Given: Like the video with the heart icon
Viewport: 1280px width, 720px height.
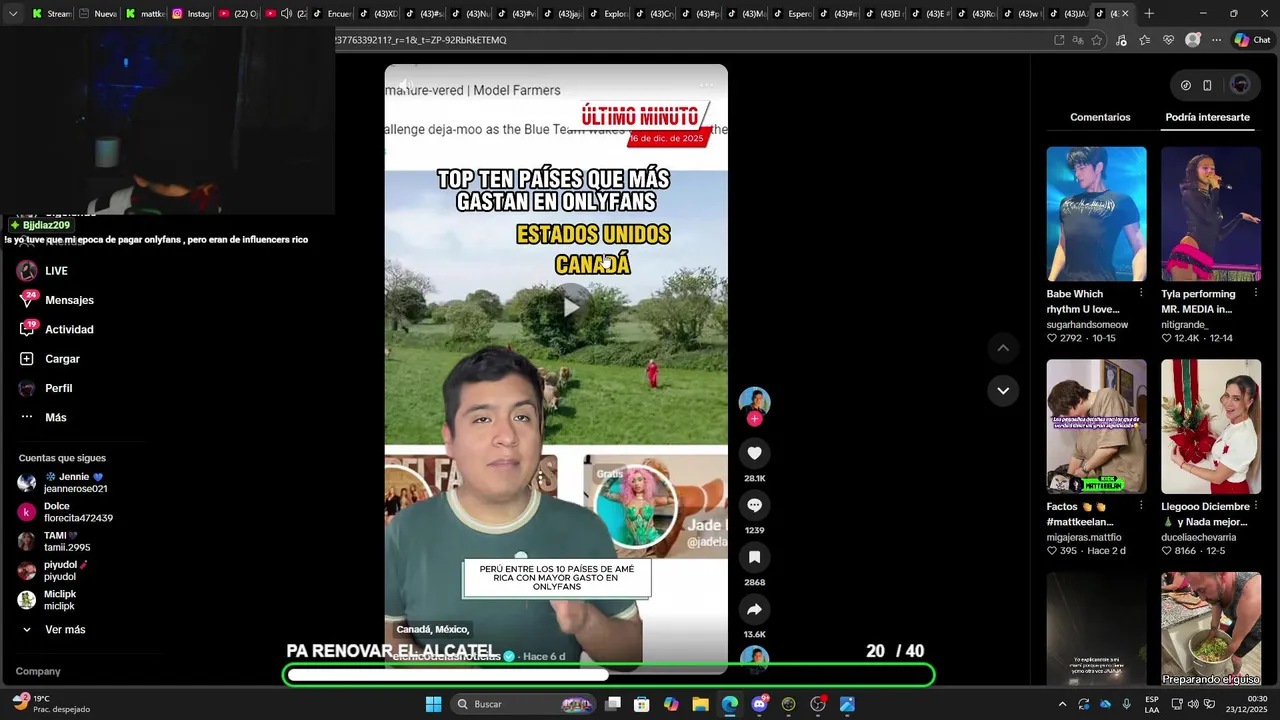Looking at the screenshot, I should tap(754, 453).
